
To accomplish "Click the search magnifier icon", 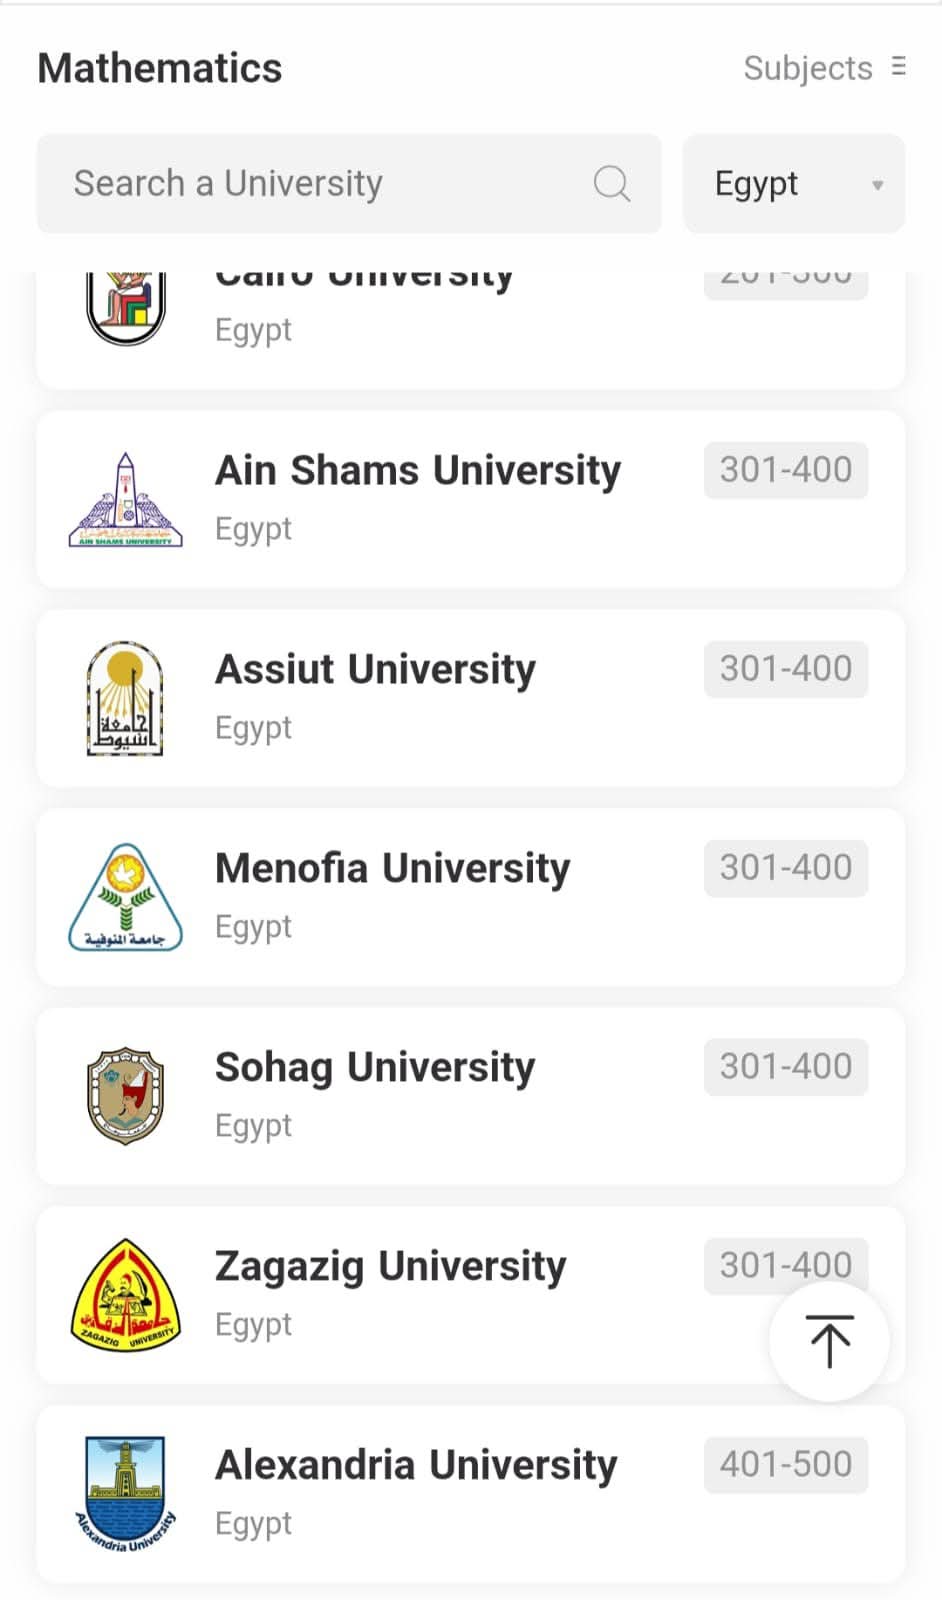I will click(611, 184).
